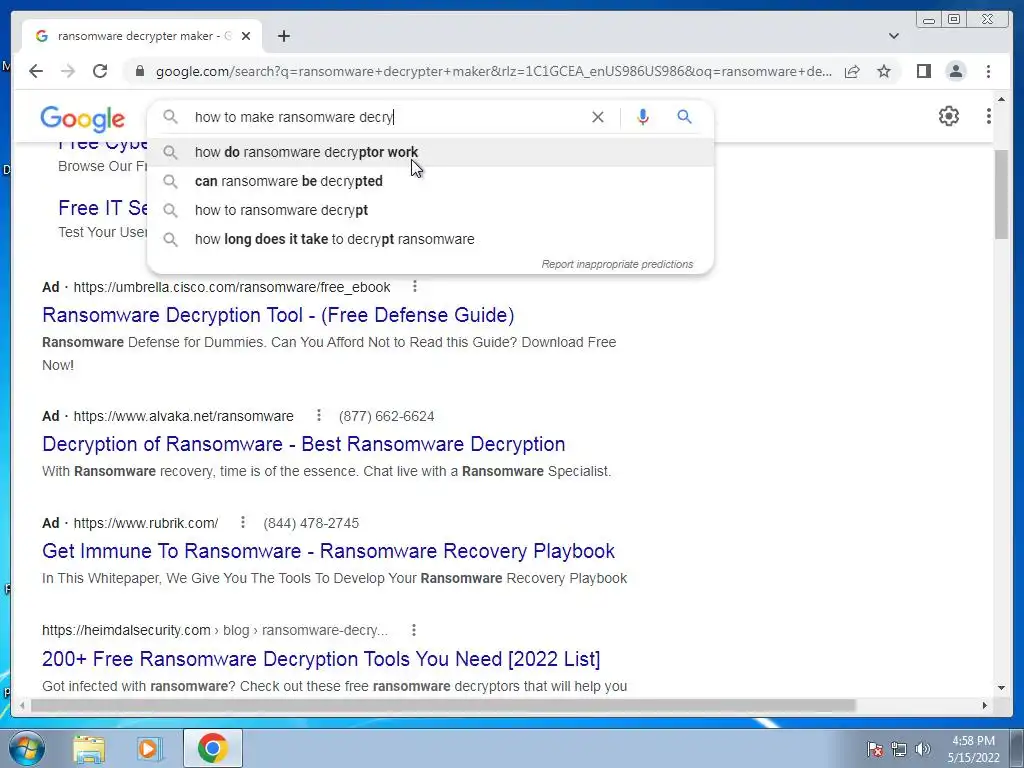
Task: Start a voice search with the microphone
Action: 643,117
